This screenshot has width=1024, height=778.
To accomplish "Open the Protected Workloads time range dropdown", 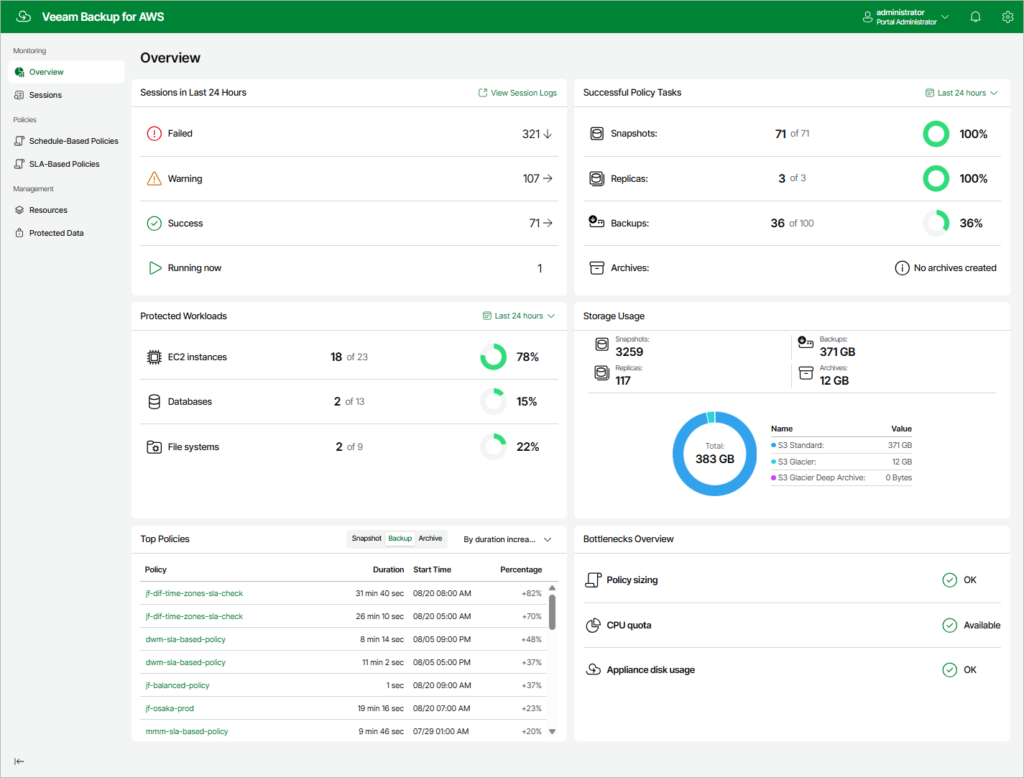I will 518,315.
